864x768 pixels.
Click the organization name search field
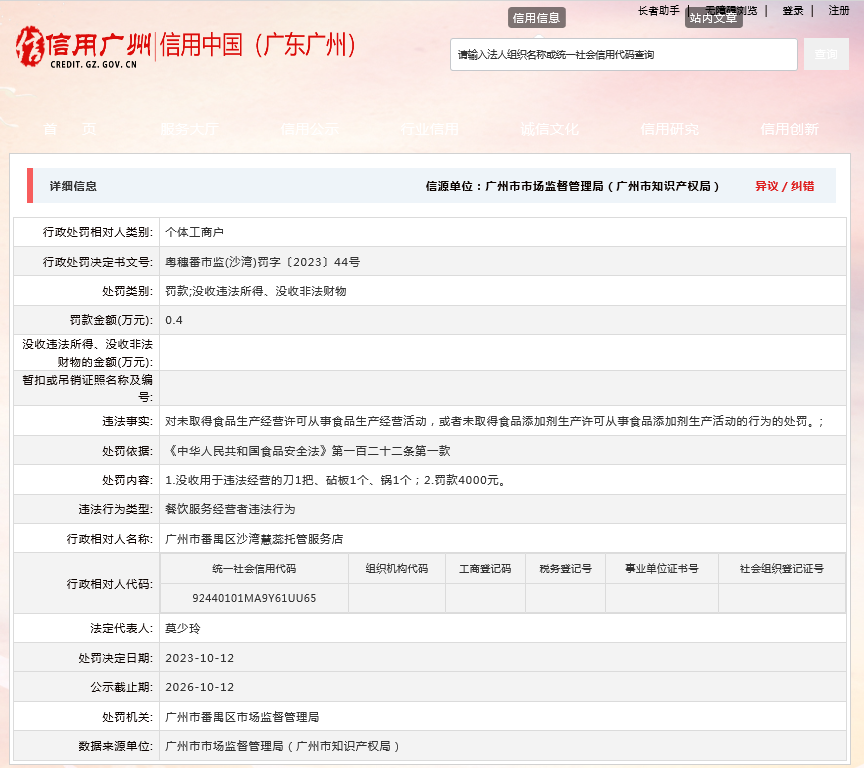coord(623,55)
